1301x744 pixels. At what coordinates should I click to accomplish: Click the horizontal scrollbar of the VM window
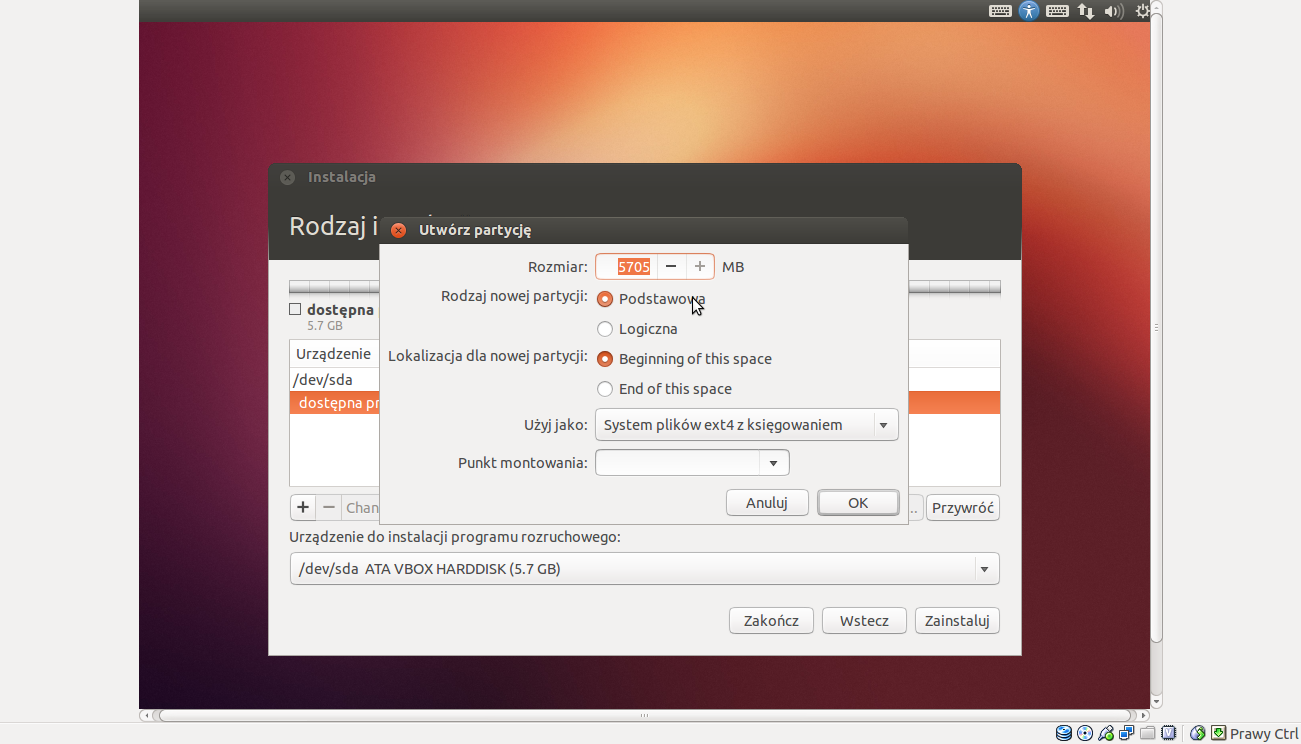point(645,716)
